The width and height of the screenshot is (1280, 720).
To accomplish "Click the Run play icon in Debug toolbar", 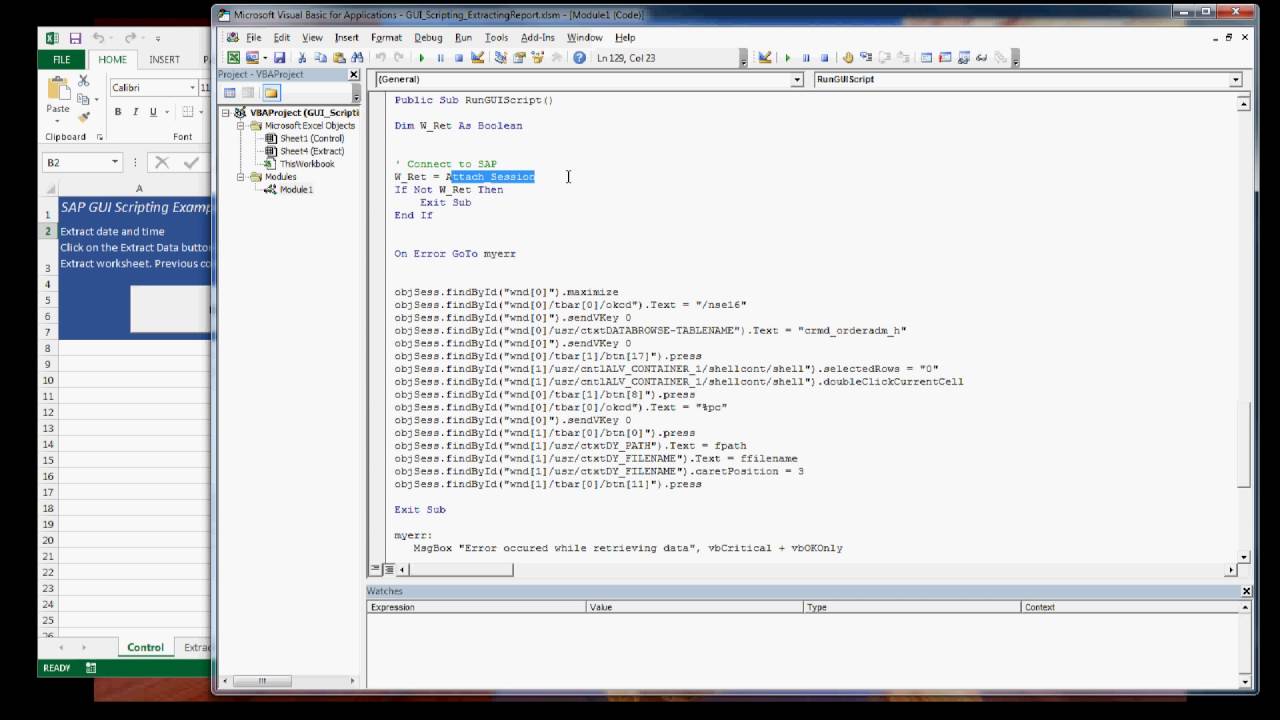I will point(788,58).
